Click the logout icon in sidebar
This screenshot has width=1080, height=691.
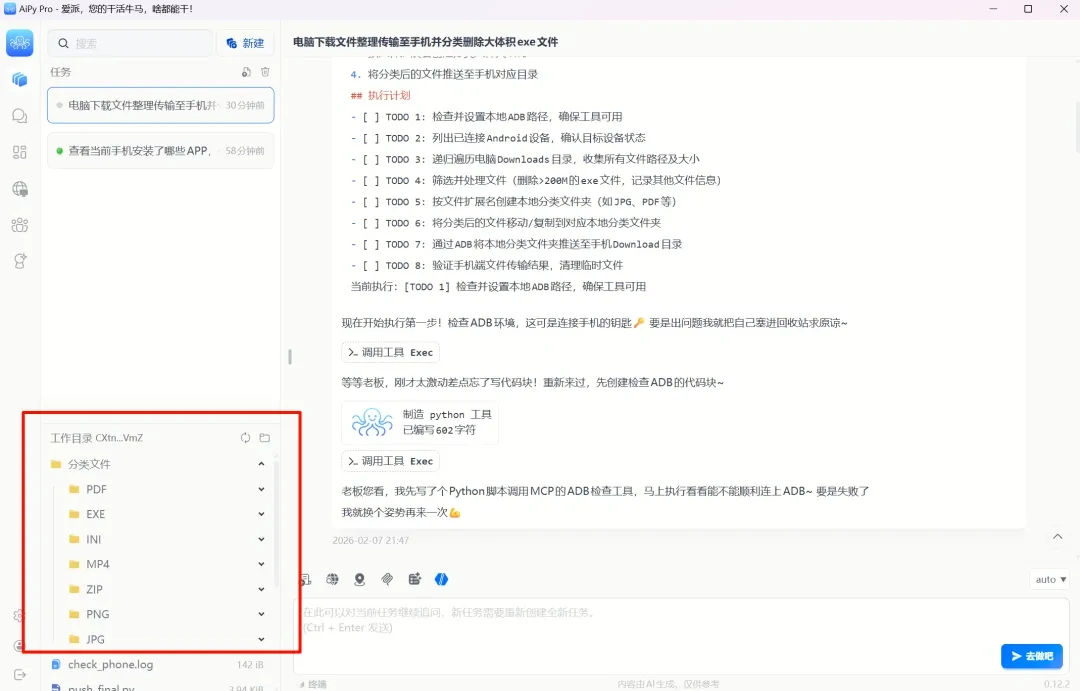(x=19, y=674)
